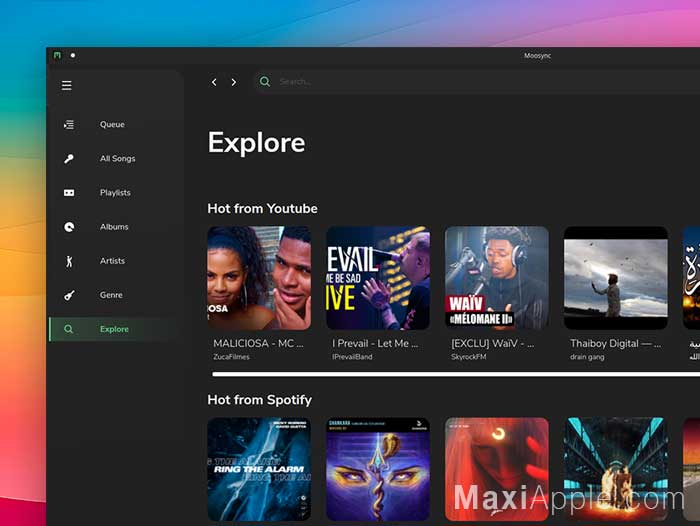700x526 pixels.
Task: Click the '[EXCLU] WaïV - ...' title
Action: [492, 343]
